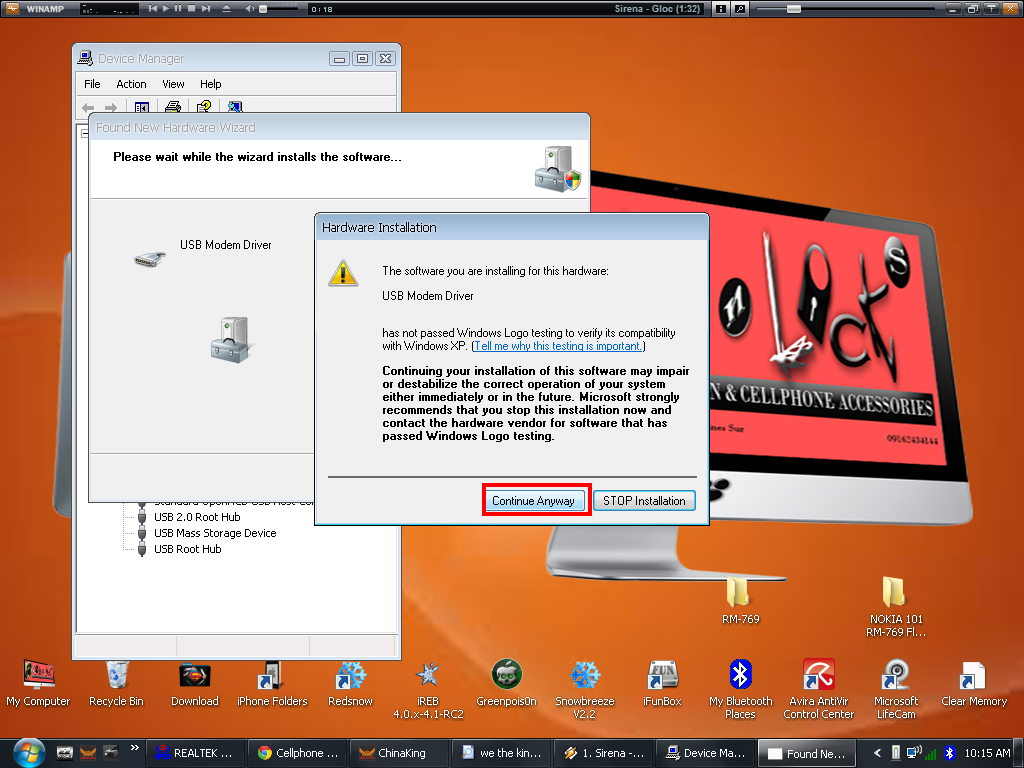Select the Recycle Bin desktop icon

point(116,683)
